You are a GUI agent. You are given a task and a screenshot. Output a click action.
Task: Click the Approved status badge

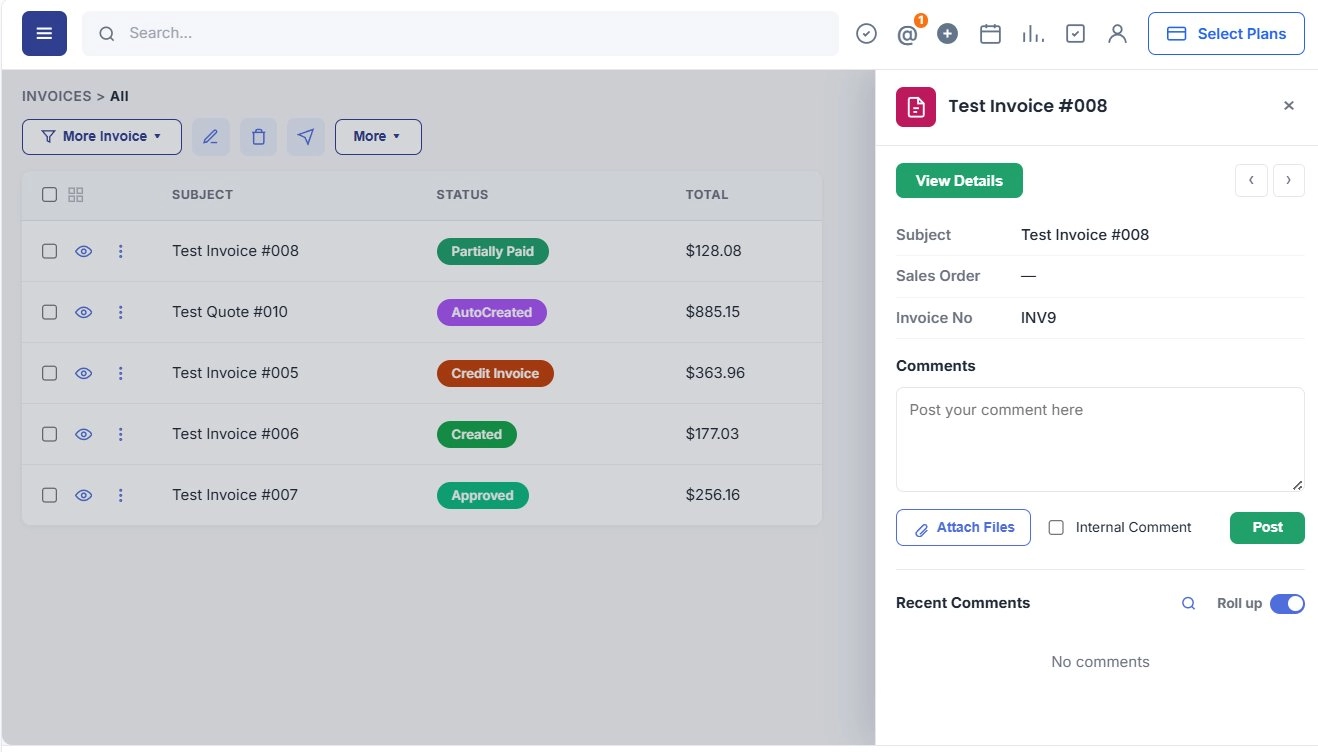click(483, 496)
